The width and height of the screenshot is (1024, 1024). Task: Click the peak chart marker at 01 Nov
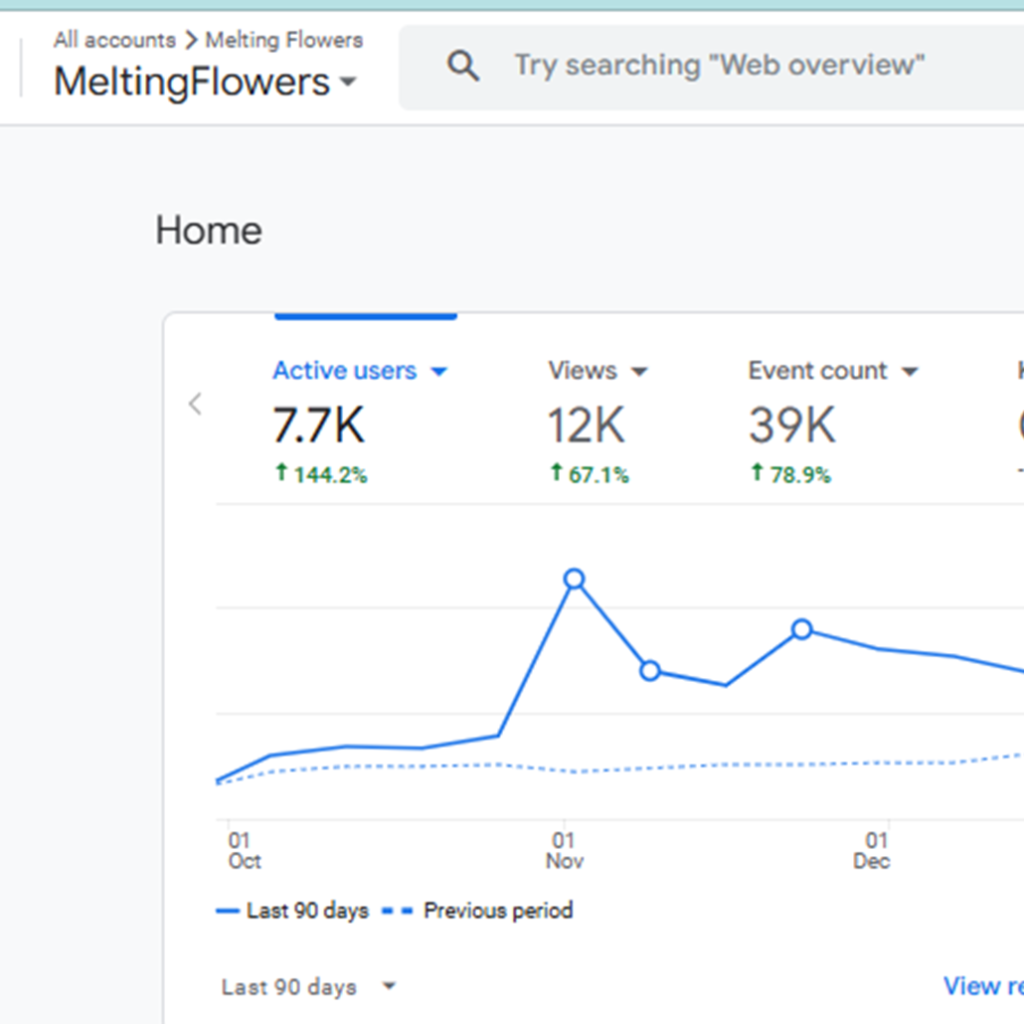click(x=574, y=579)
